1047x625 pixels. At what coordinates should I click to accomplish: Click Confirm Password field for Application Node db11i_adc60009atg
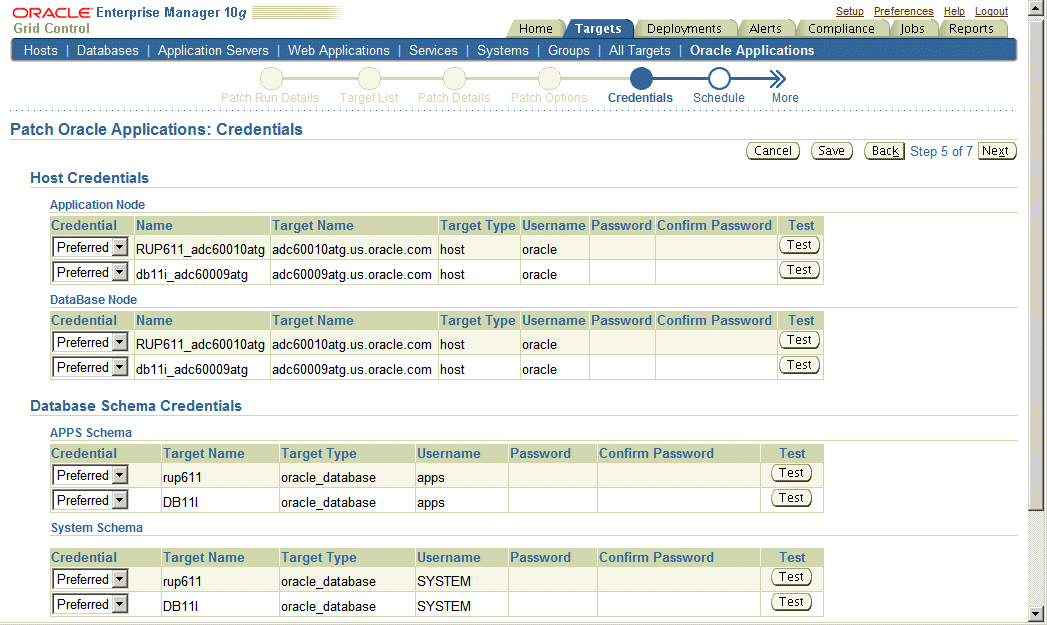(716, 272)
